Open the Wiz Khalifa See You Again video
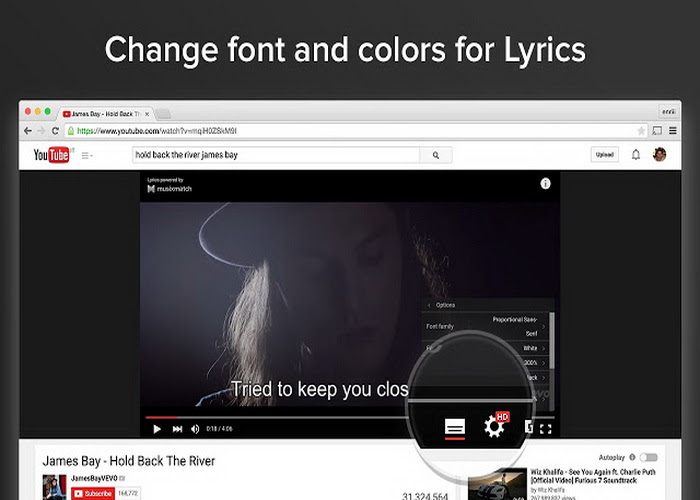 [x=593, y=476]
